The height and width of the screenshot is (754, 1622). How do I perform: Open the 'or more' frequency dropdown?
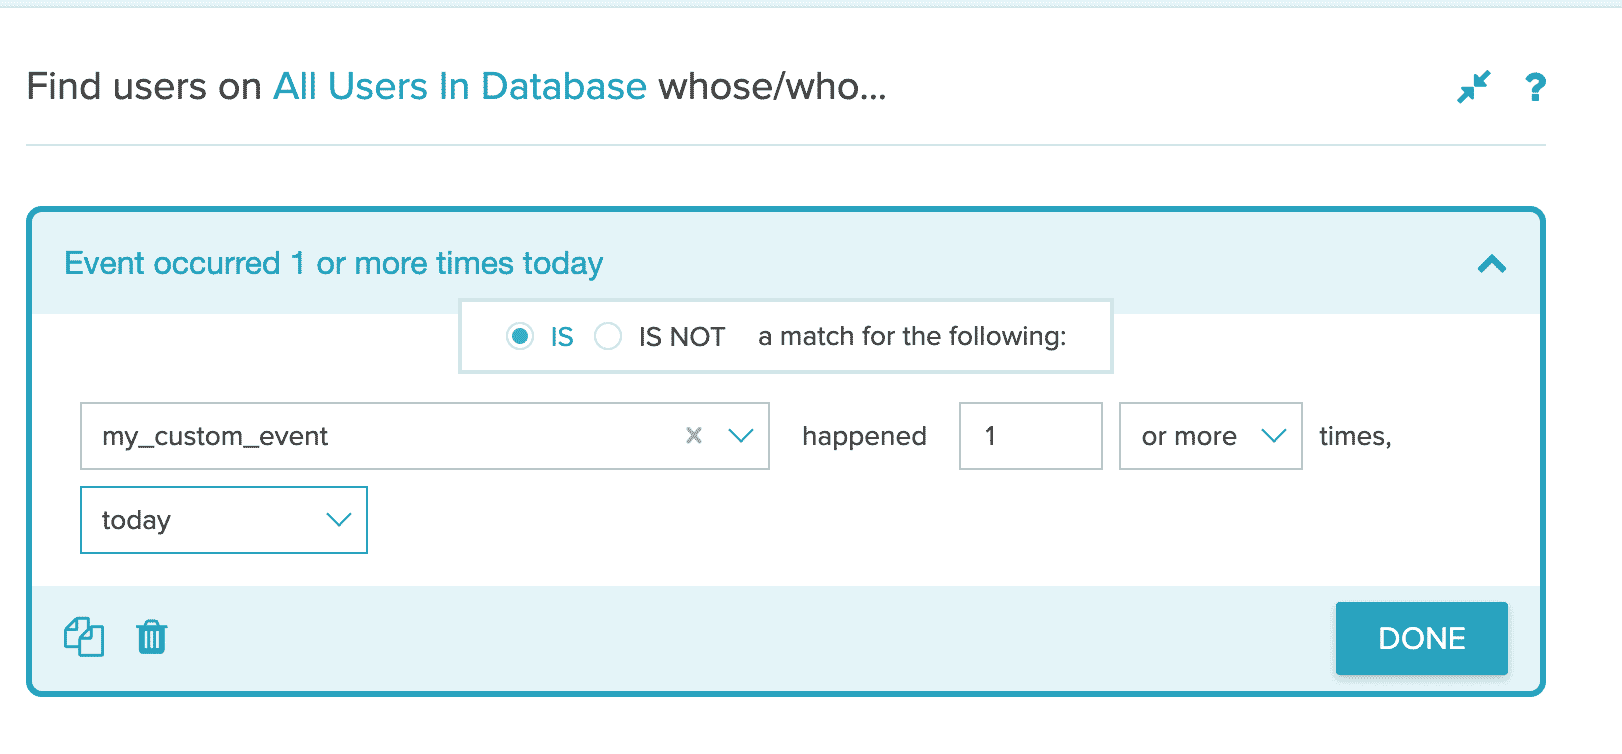point(1210,436)
